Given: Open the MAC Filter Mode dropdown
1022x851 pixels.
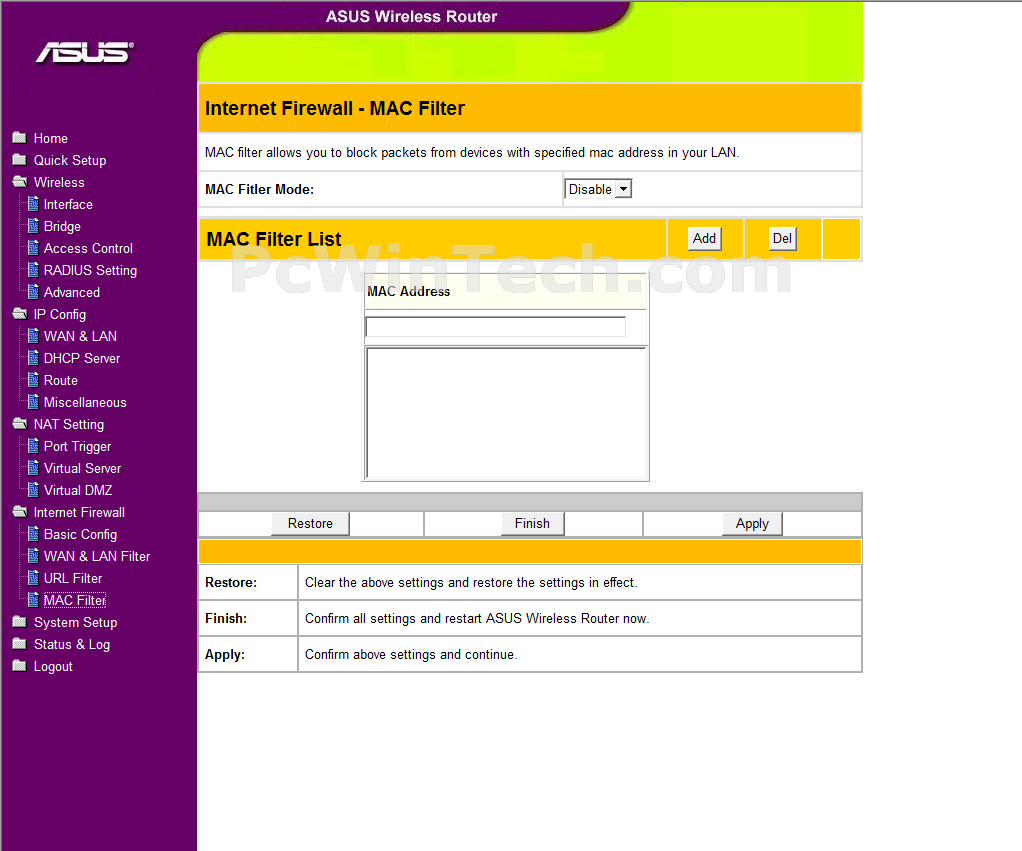Looking at the screenshot, I should point(598,189).
